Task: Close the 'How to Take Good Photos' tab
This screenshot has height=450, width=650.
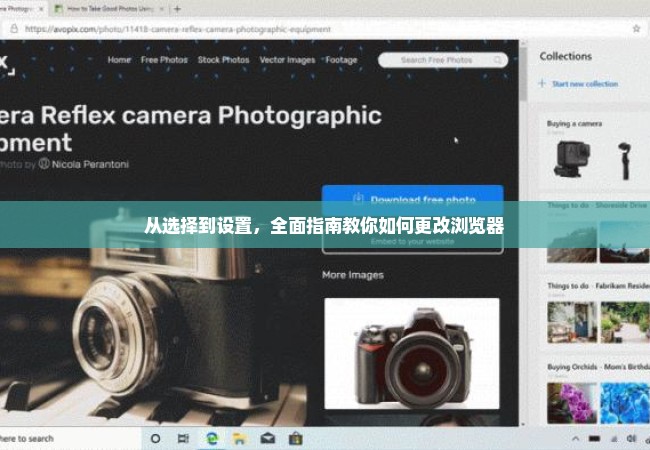Action: click(162, 9)
